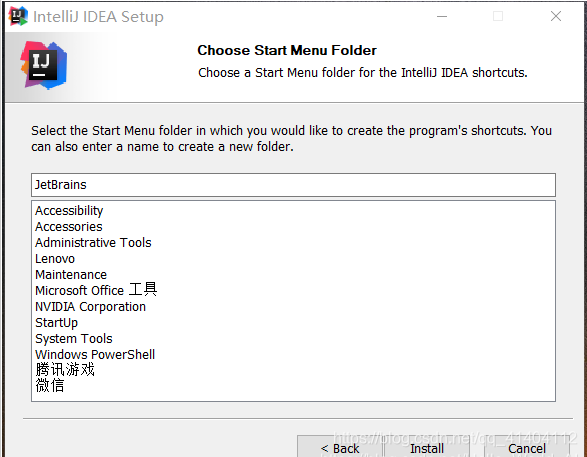The image size is (587, 457).
Task: Choose the Windows PowerShell folder
Action: coord(95,354)
